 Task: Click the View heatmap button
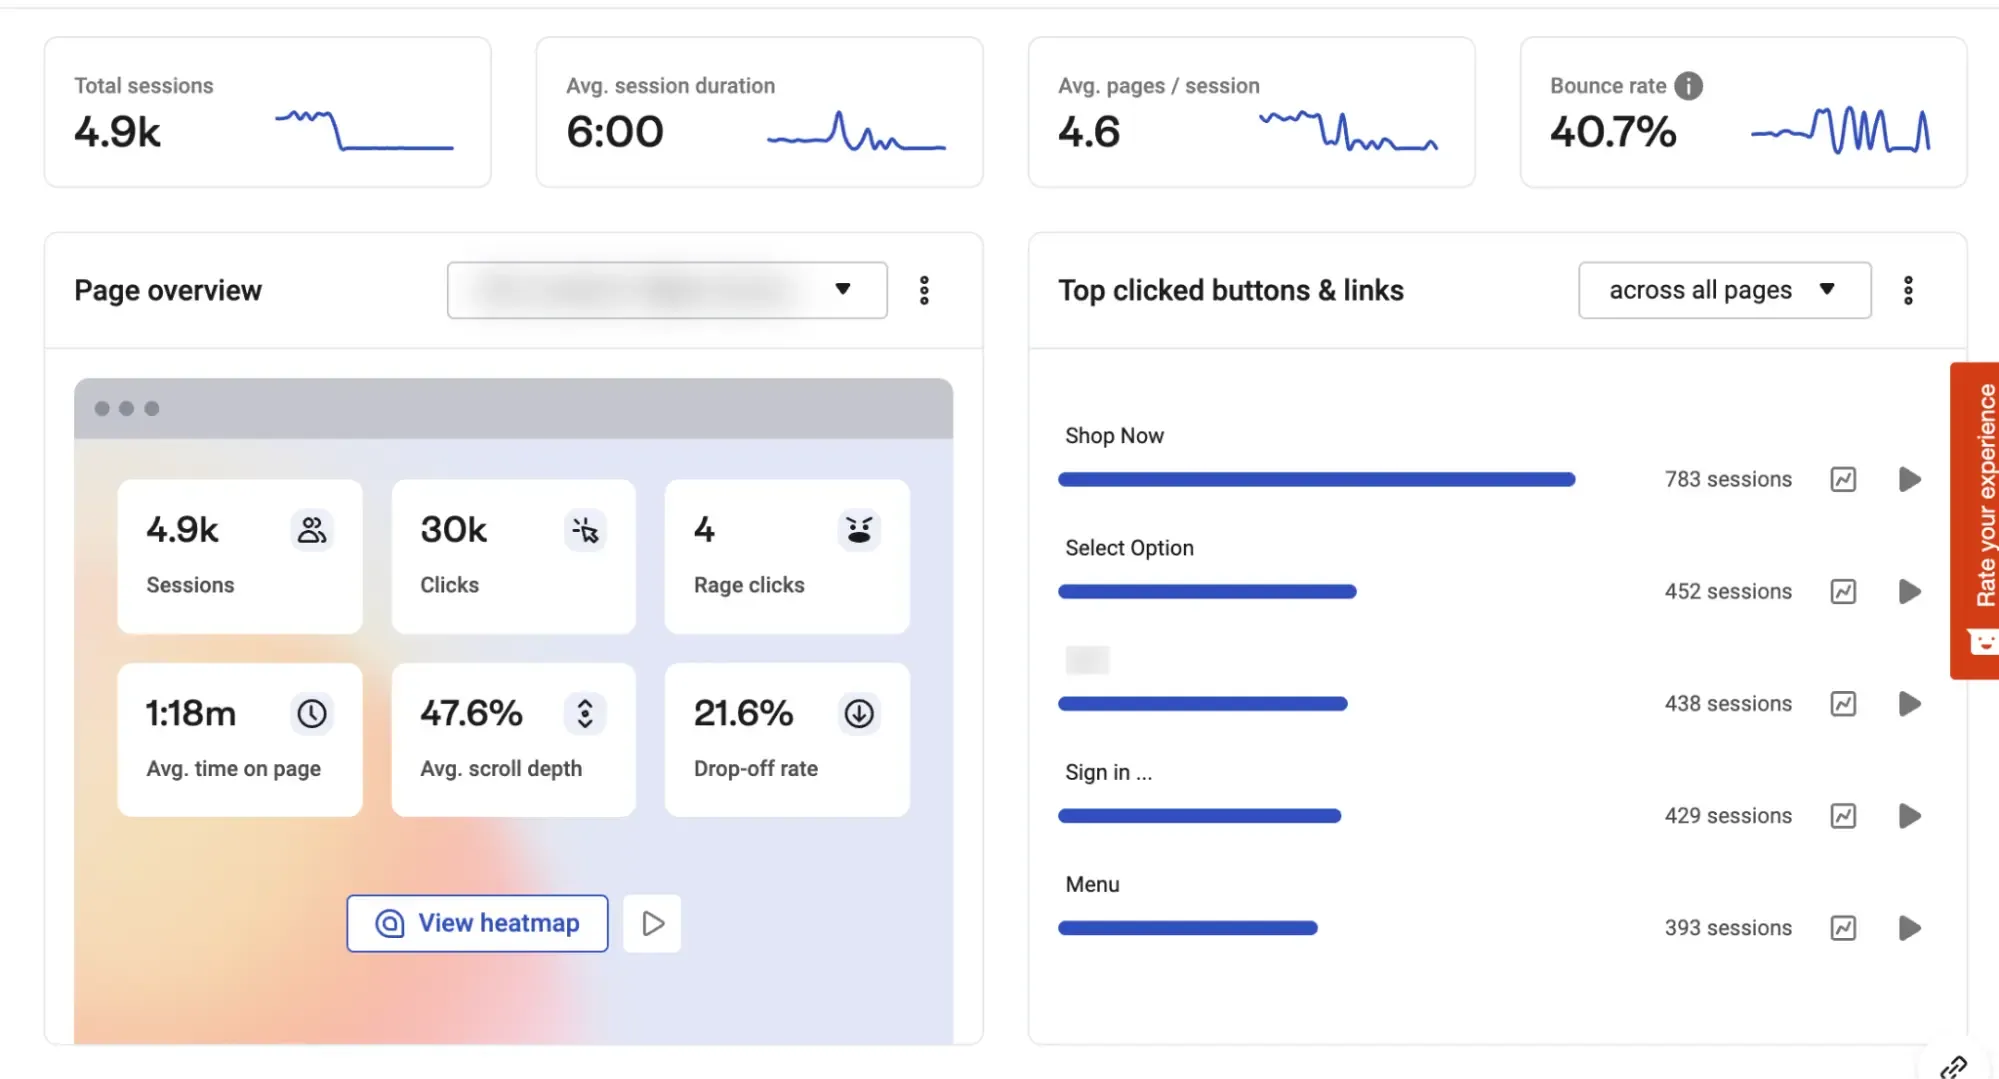(x=477, y=923)
